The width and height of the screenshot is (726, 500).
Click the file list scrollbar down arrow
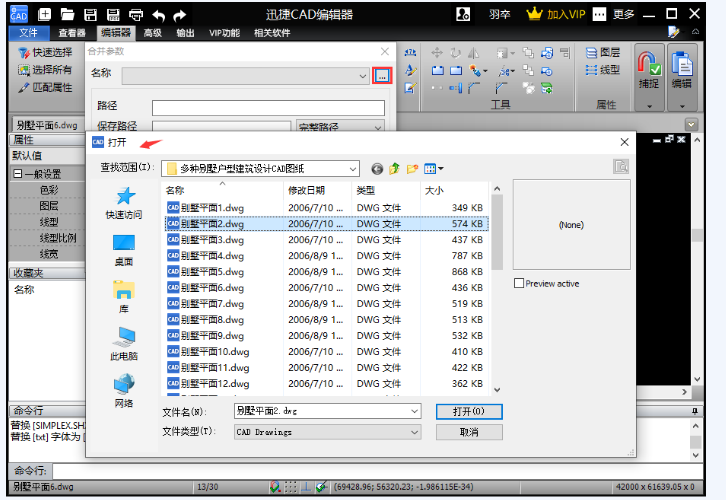click(x=497, y=390)
